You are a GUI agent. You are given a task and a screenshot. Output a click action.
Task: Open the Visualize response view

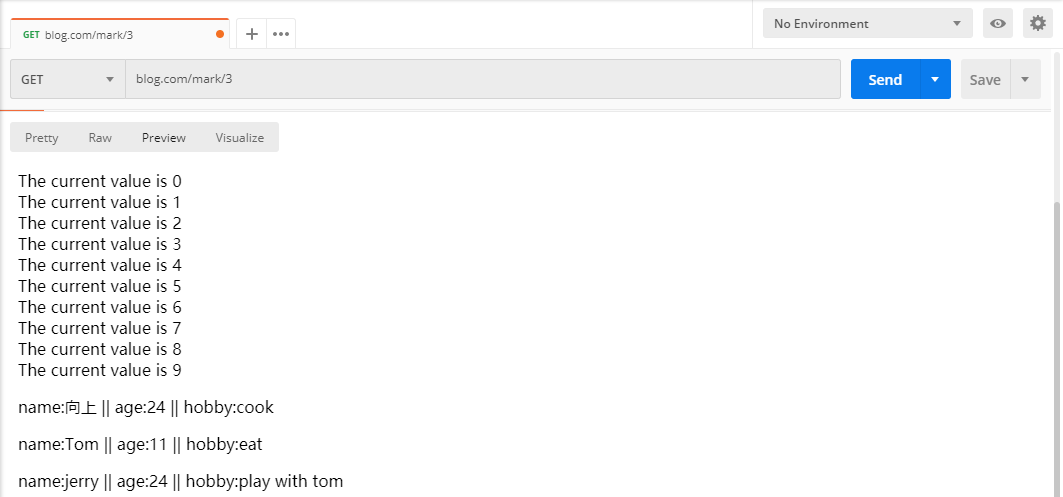239,138
